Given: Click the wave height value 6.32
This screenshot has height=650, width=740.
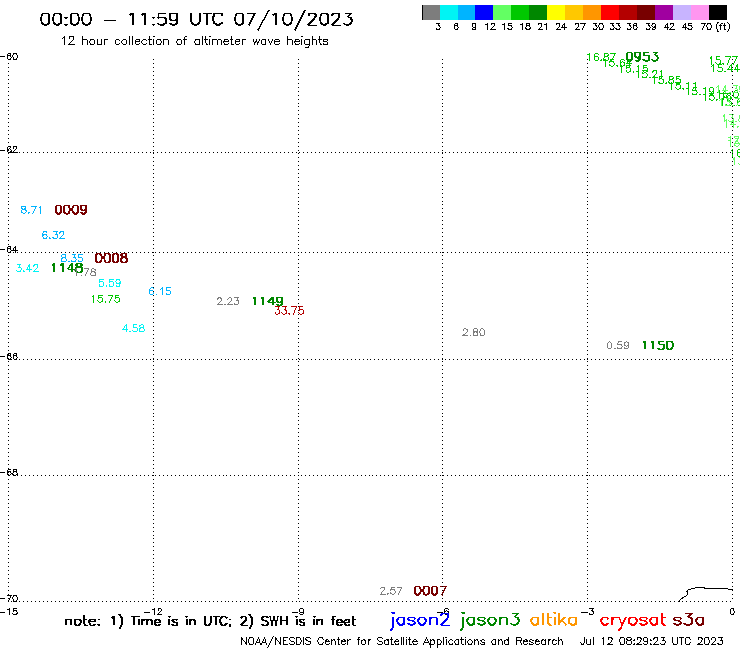Looking at the screenshot, I should 53,235.
